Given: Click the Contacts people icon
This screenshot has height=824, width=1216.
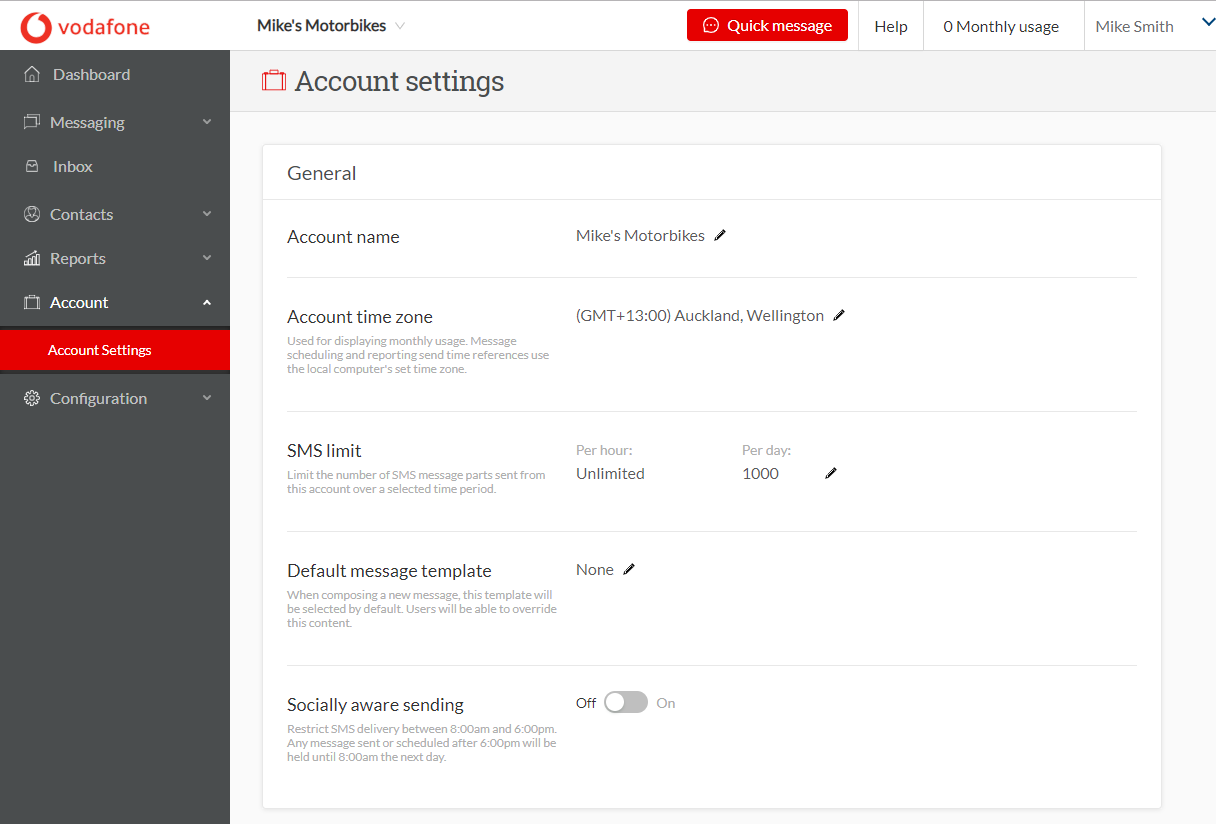Looking at the screenshot, I should tap(32, 214).
